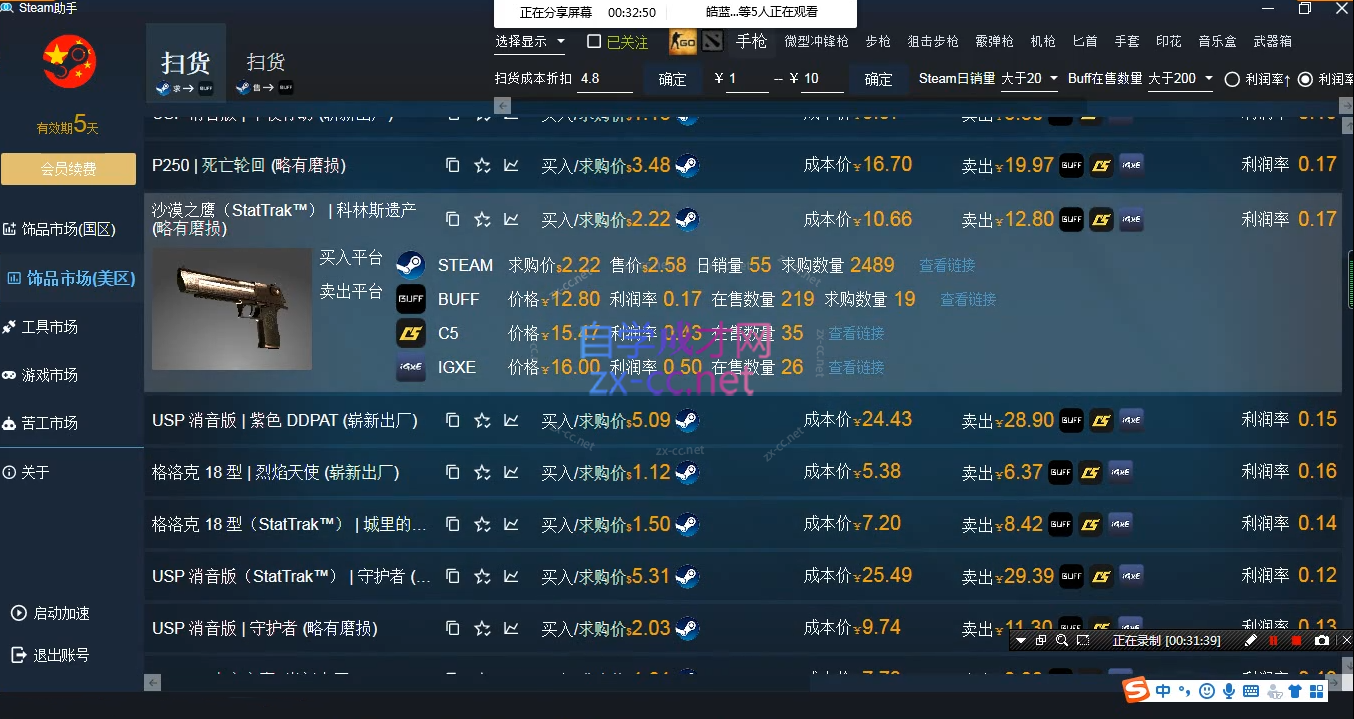Viewport: 1354px width, 719px height.
Task: Copy name of USP 消音版 守护者 (略有磨损)
Action: (452, 628)
